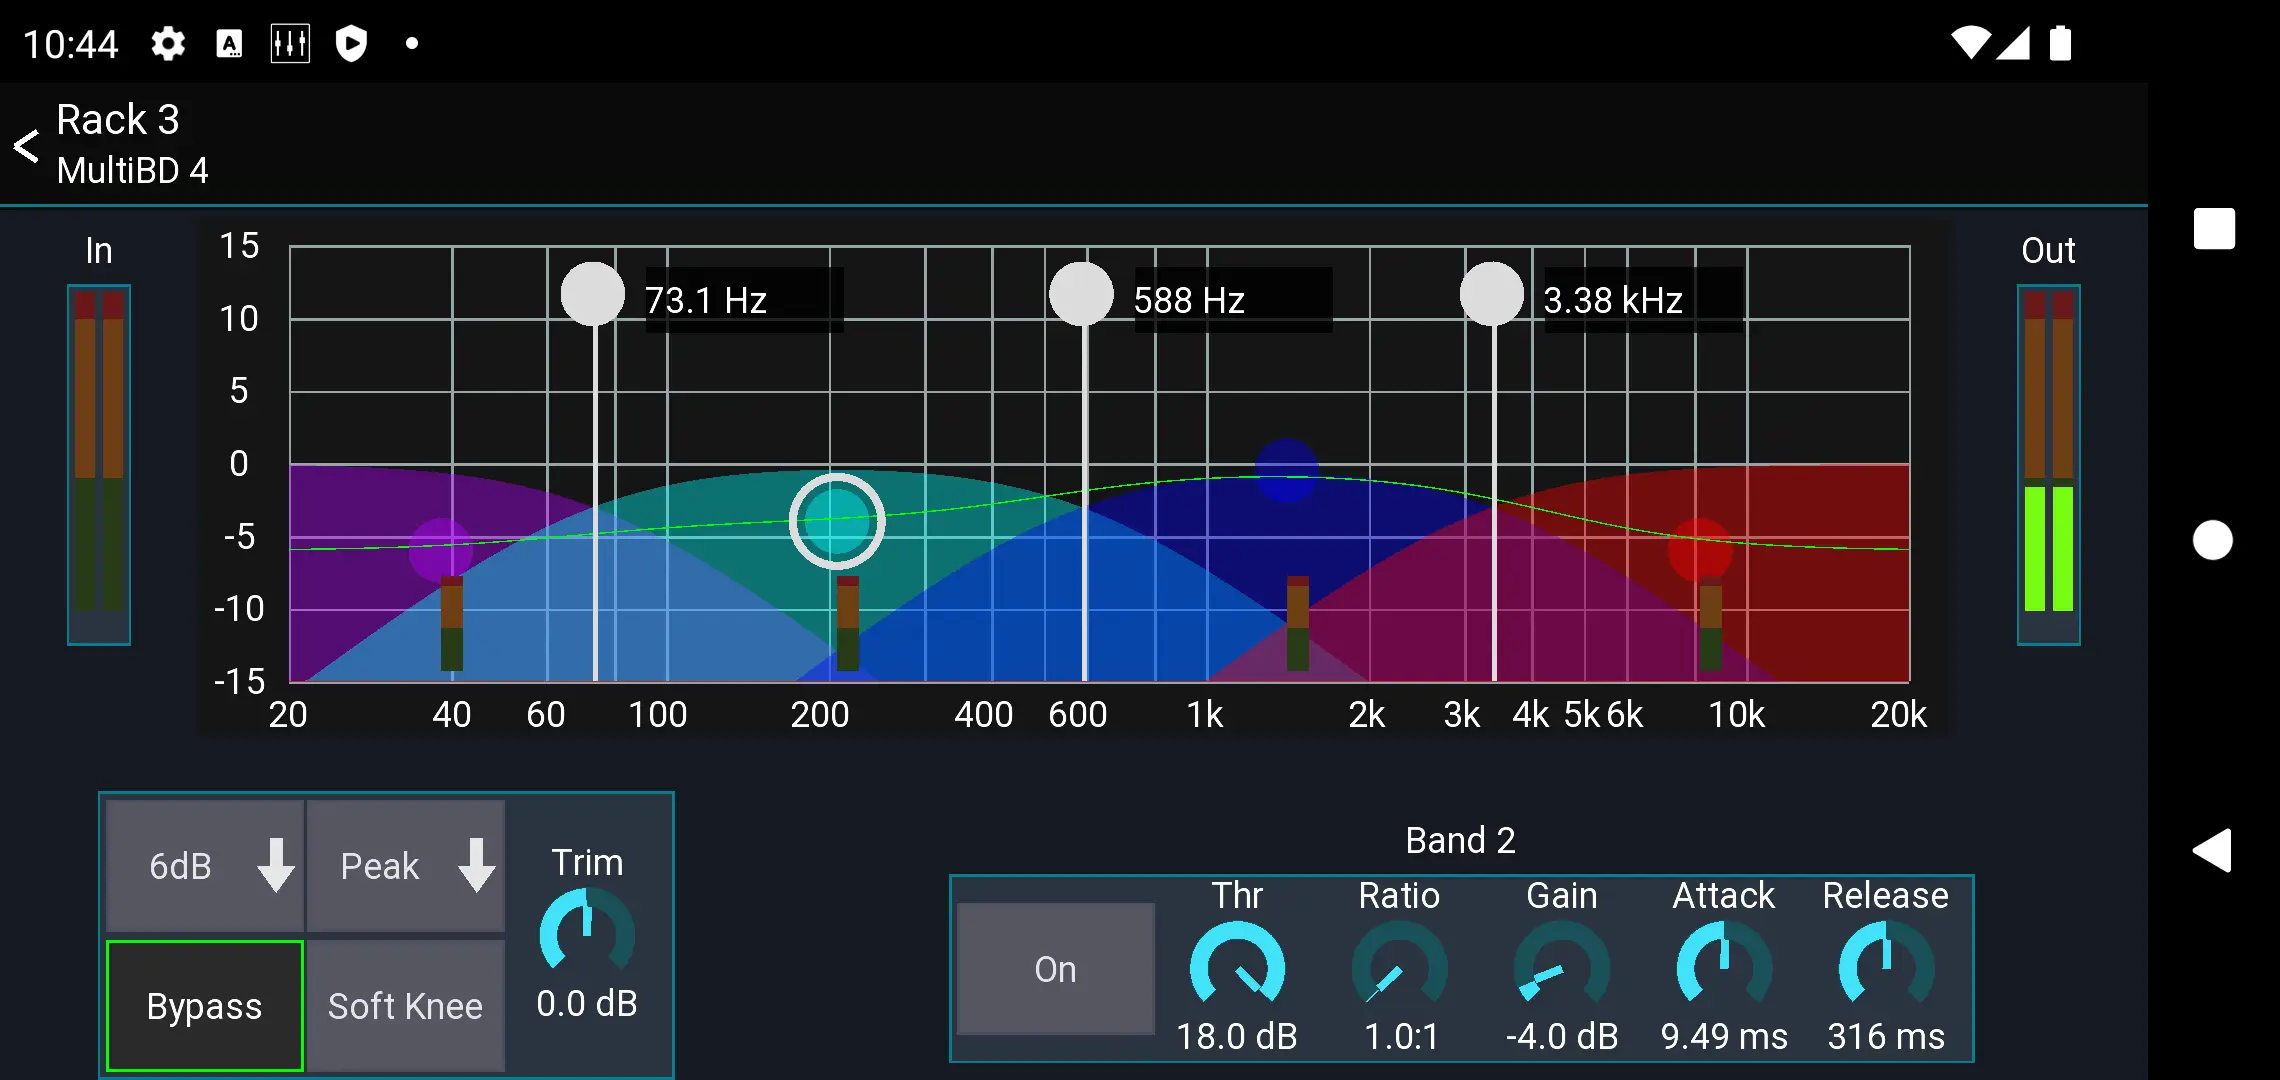Viewport: 2280px width, 1080px height.
Task: Tap the Play Protect shield status icon
Action: point(351,42)
